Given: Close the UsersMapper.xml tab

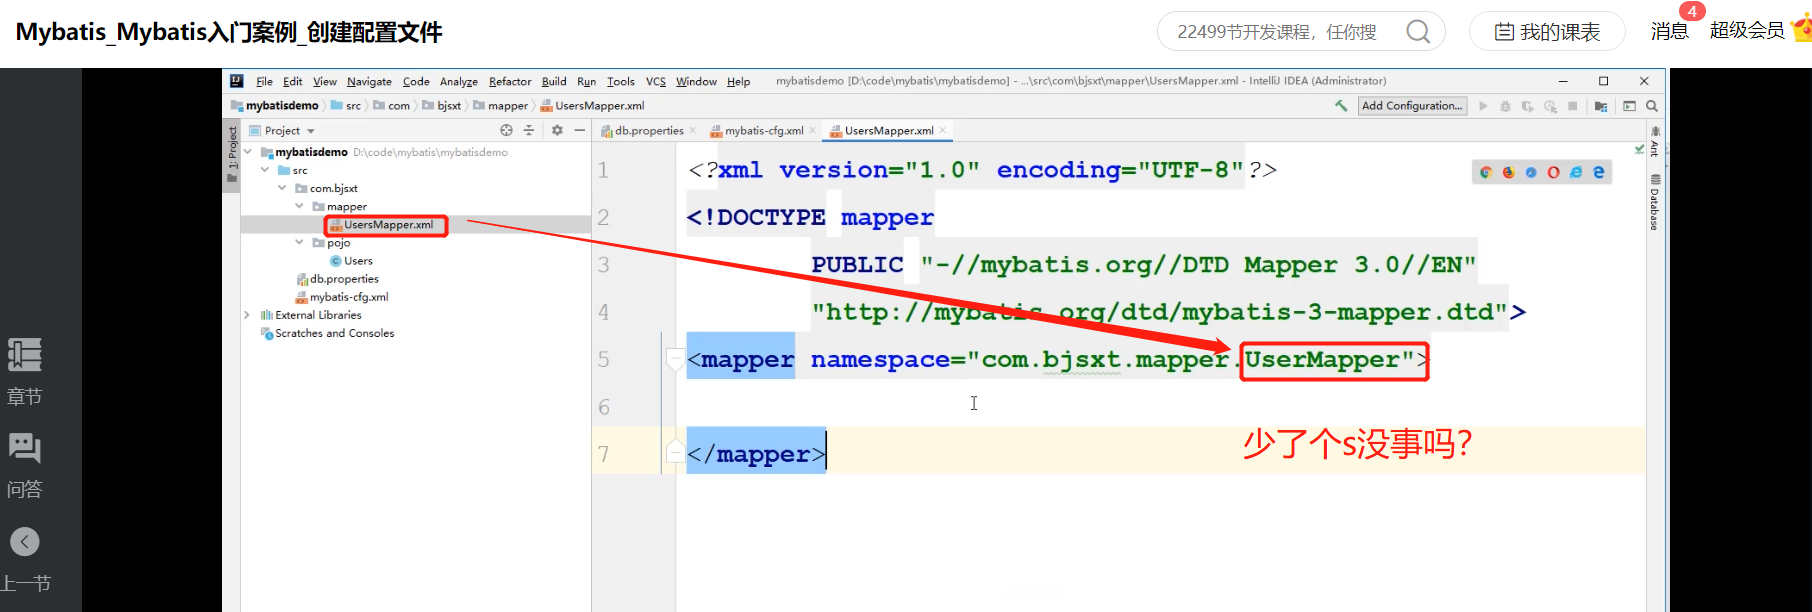Looking at the screenshot, I should coord(942,130).
